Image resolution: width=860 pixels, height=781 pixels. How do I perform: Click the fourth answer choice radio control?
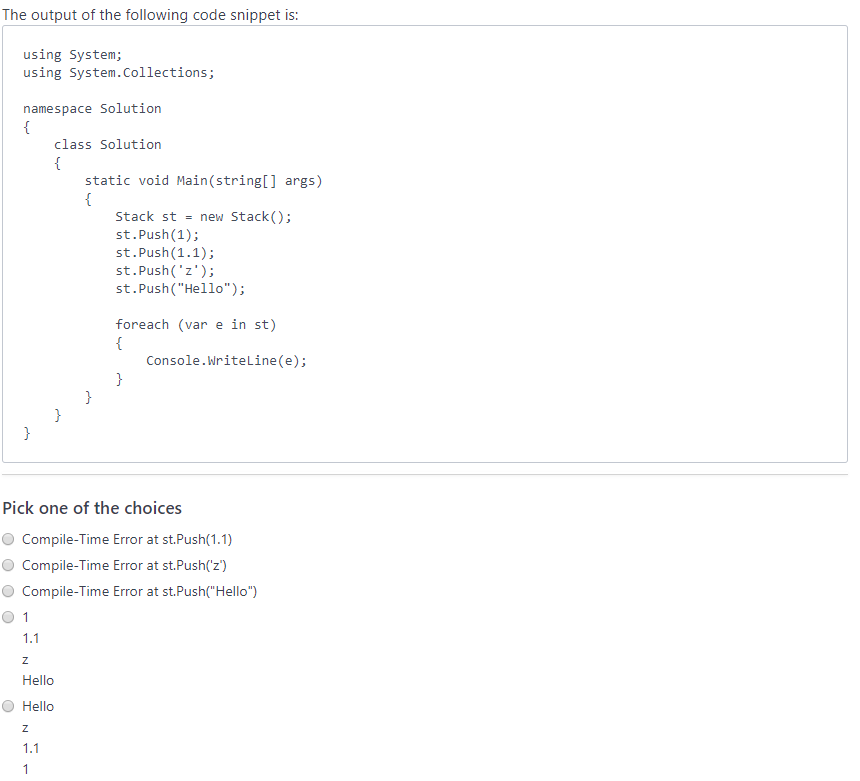[8, 617]
